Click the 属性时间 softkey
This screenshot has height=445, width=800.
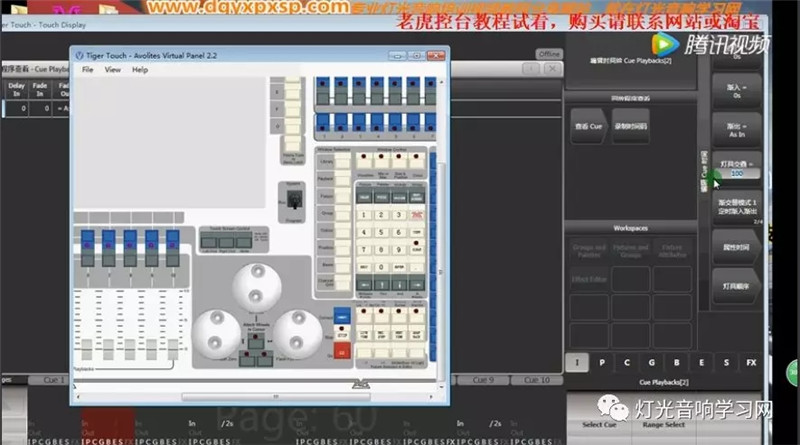(x=736, y=247)
